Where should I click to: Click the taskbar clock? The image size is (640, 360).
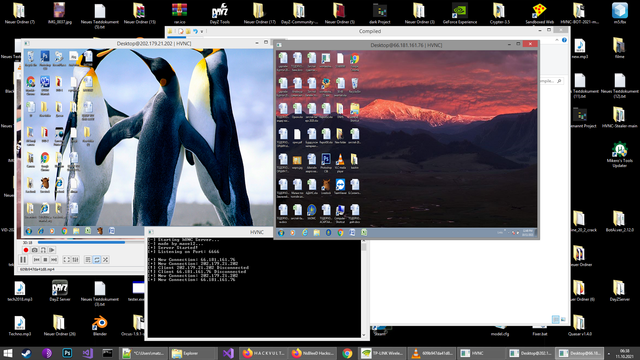point(624,353)
